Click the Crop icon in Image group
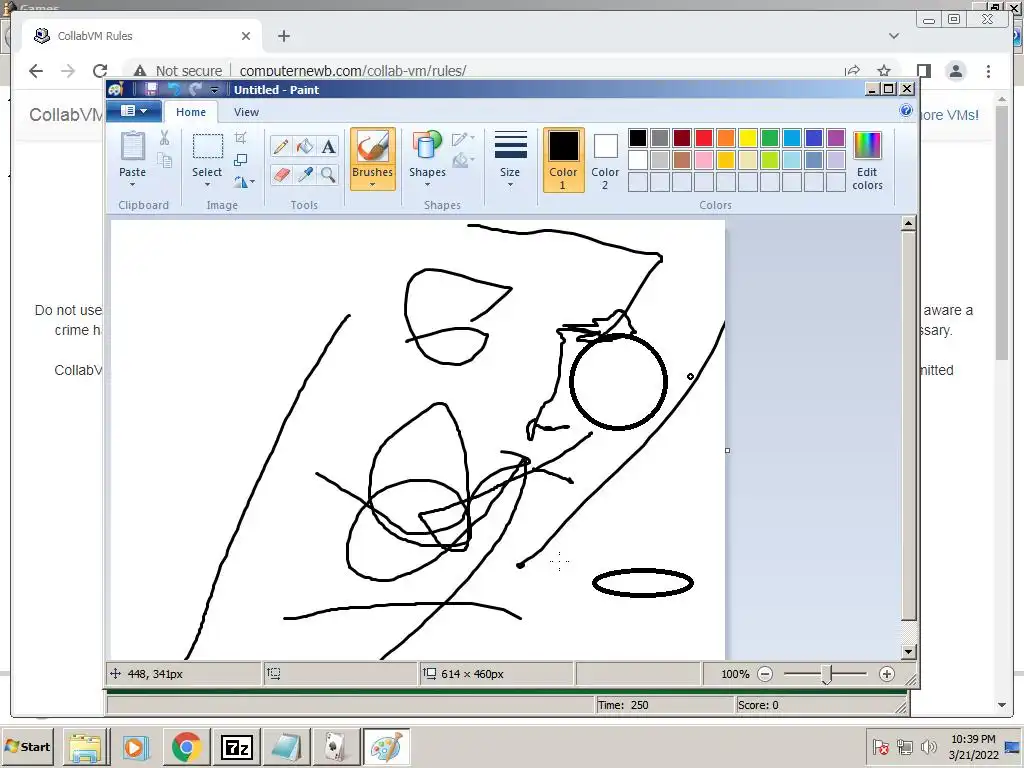 click(240, 137)
